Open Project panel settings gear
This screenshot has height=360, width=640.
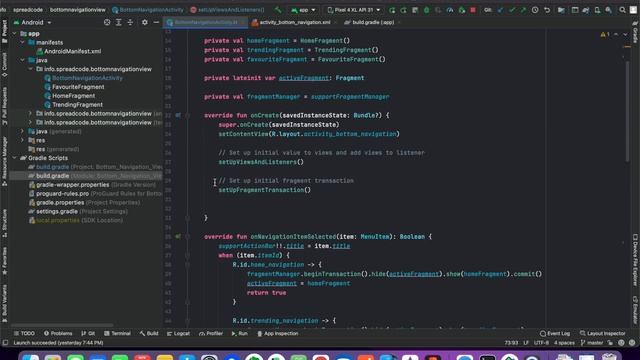tap(144, 22)
